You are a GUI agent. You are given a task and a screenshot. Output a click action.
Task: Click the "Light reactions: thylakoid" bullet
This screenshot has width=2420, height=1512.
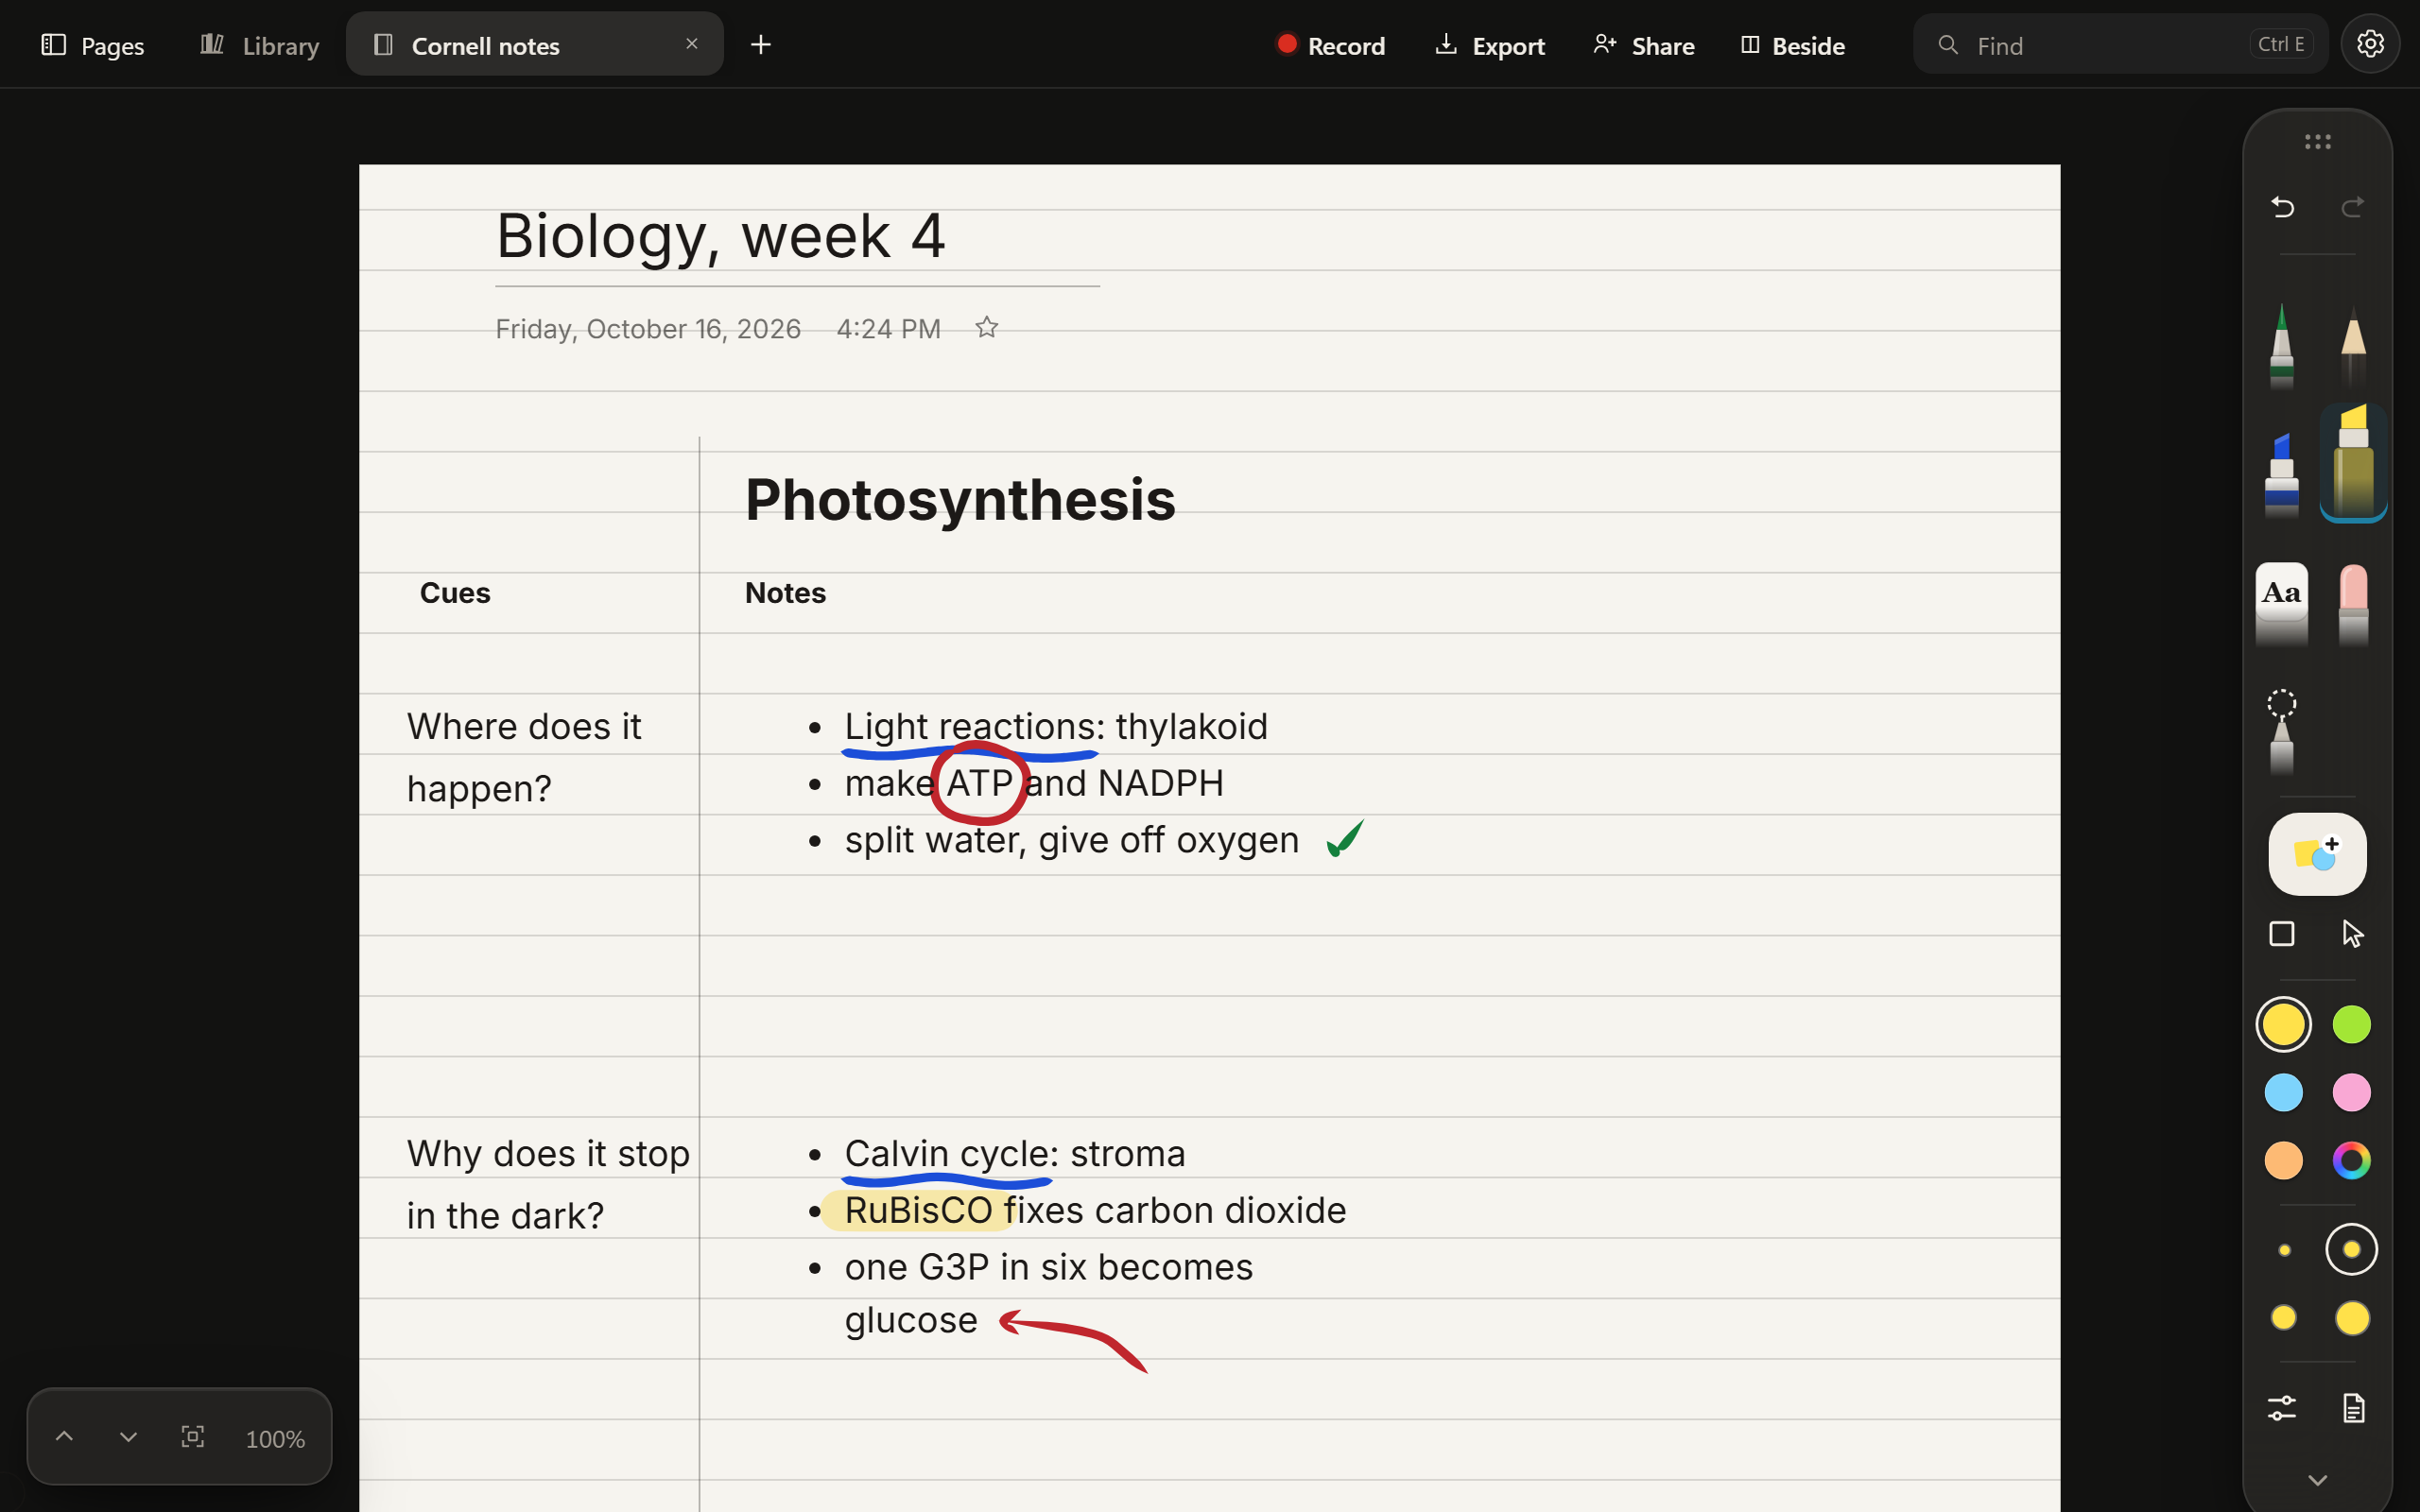(x=1056, y=727)
